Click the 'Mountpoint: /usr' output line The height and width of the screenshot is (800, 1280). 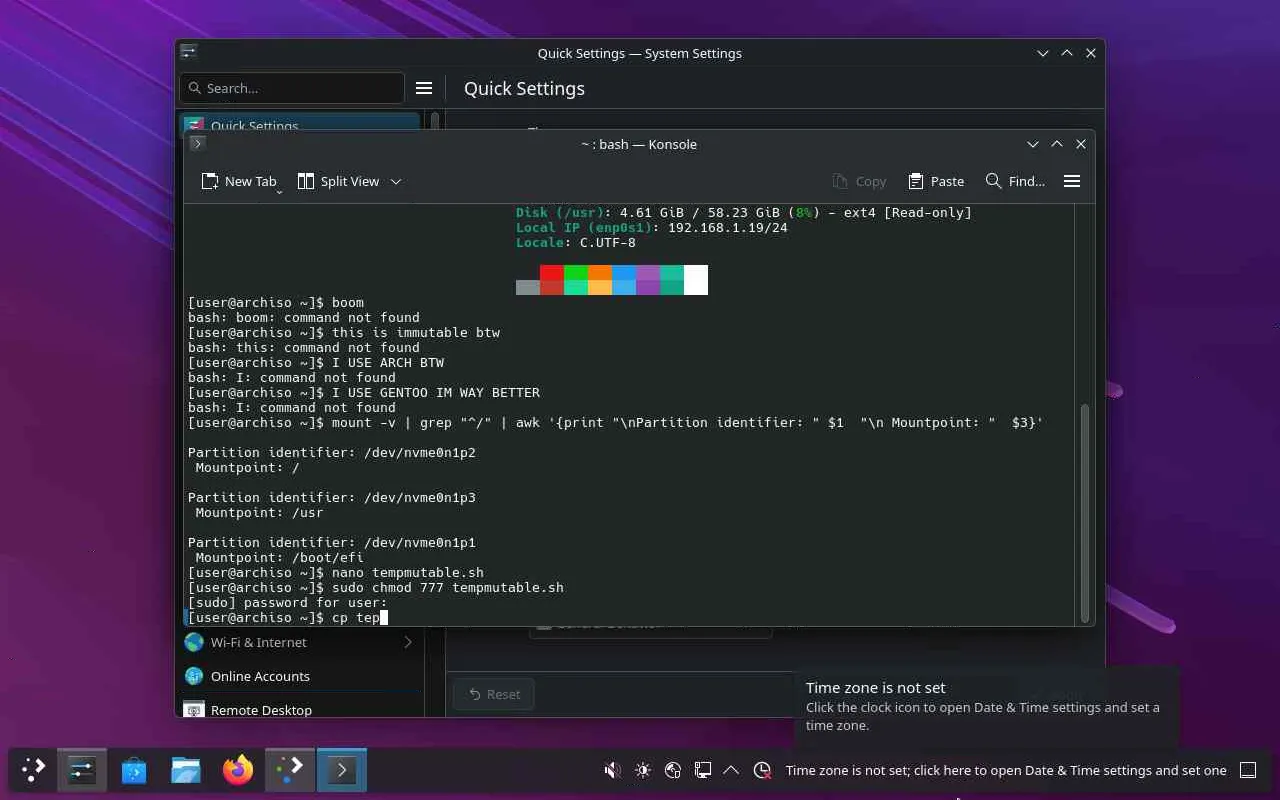click(260, 512)
